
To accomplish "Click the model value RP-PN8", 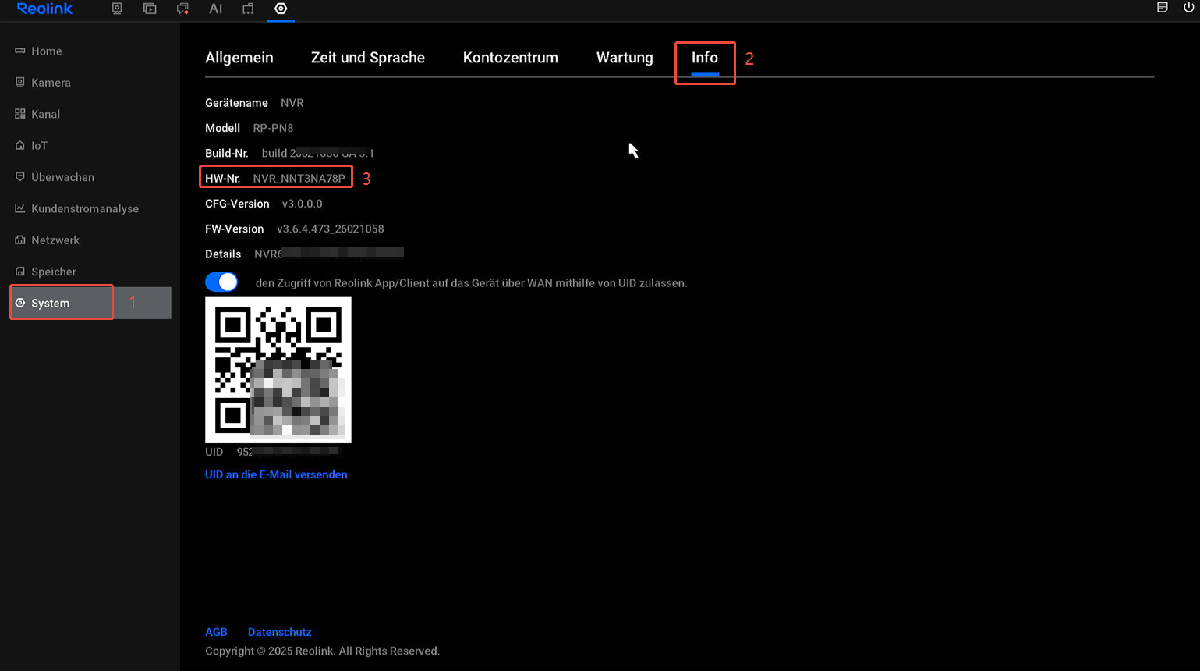I will (273, 128).
